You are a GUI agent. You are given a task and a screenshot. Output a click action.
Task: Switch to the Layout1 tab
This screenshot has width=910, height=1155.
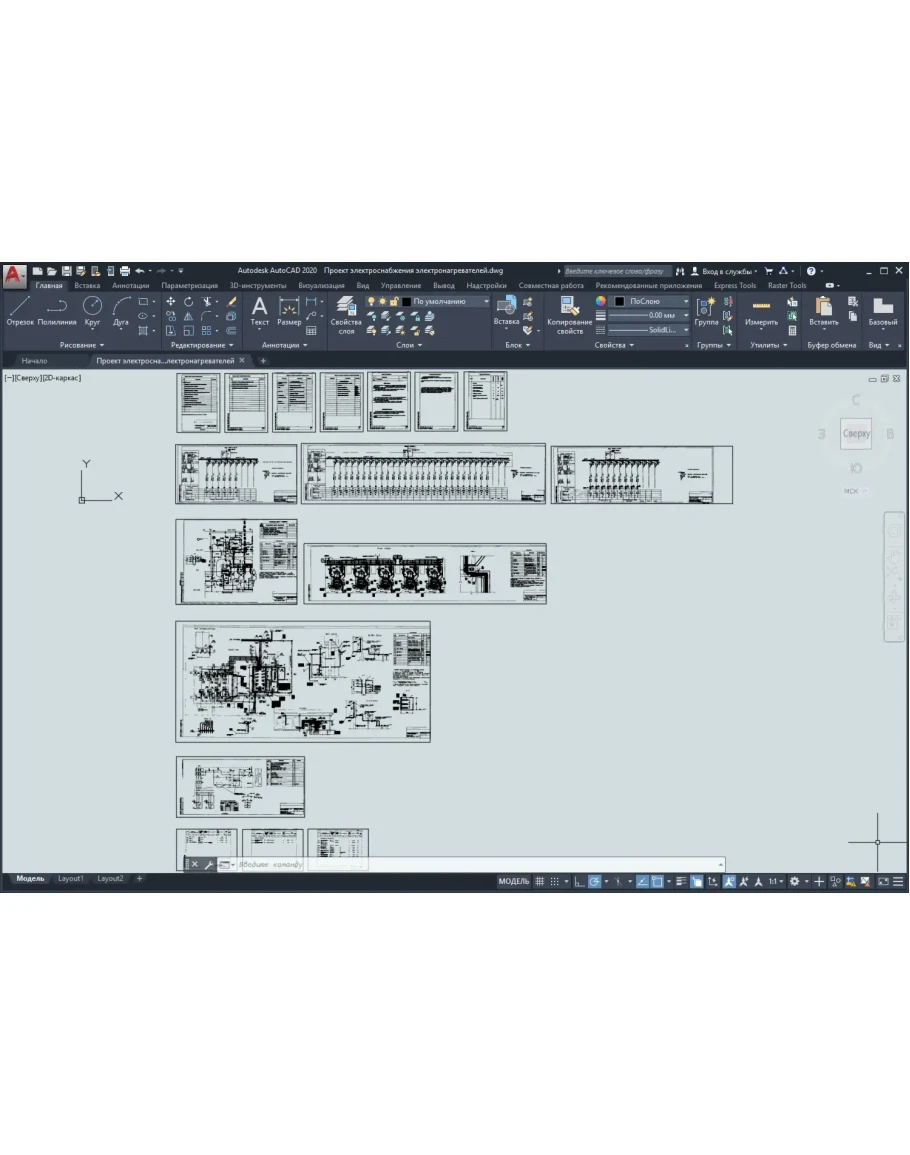point(71,878)
